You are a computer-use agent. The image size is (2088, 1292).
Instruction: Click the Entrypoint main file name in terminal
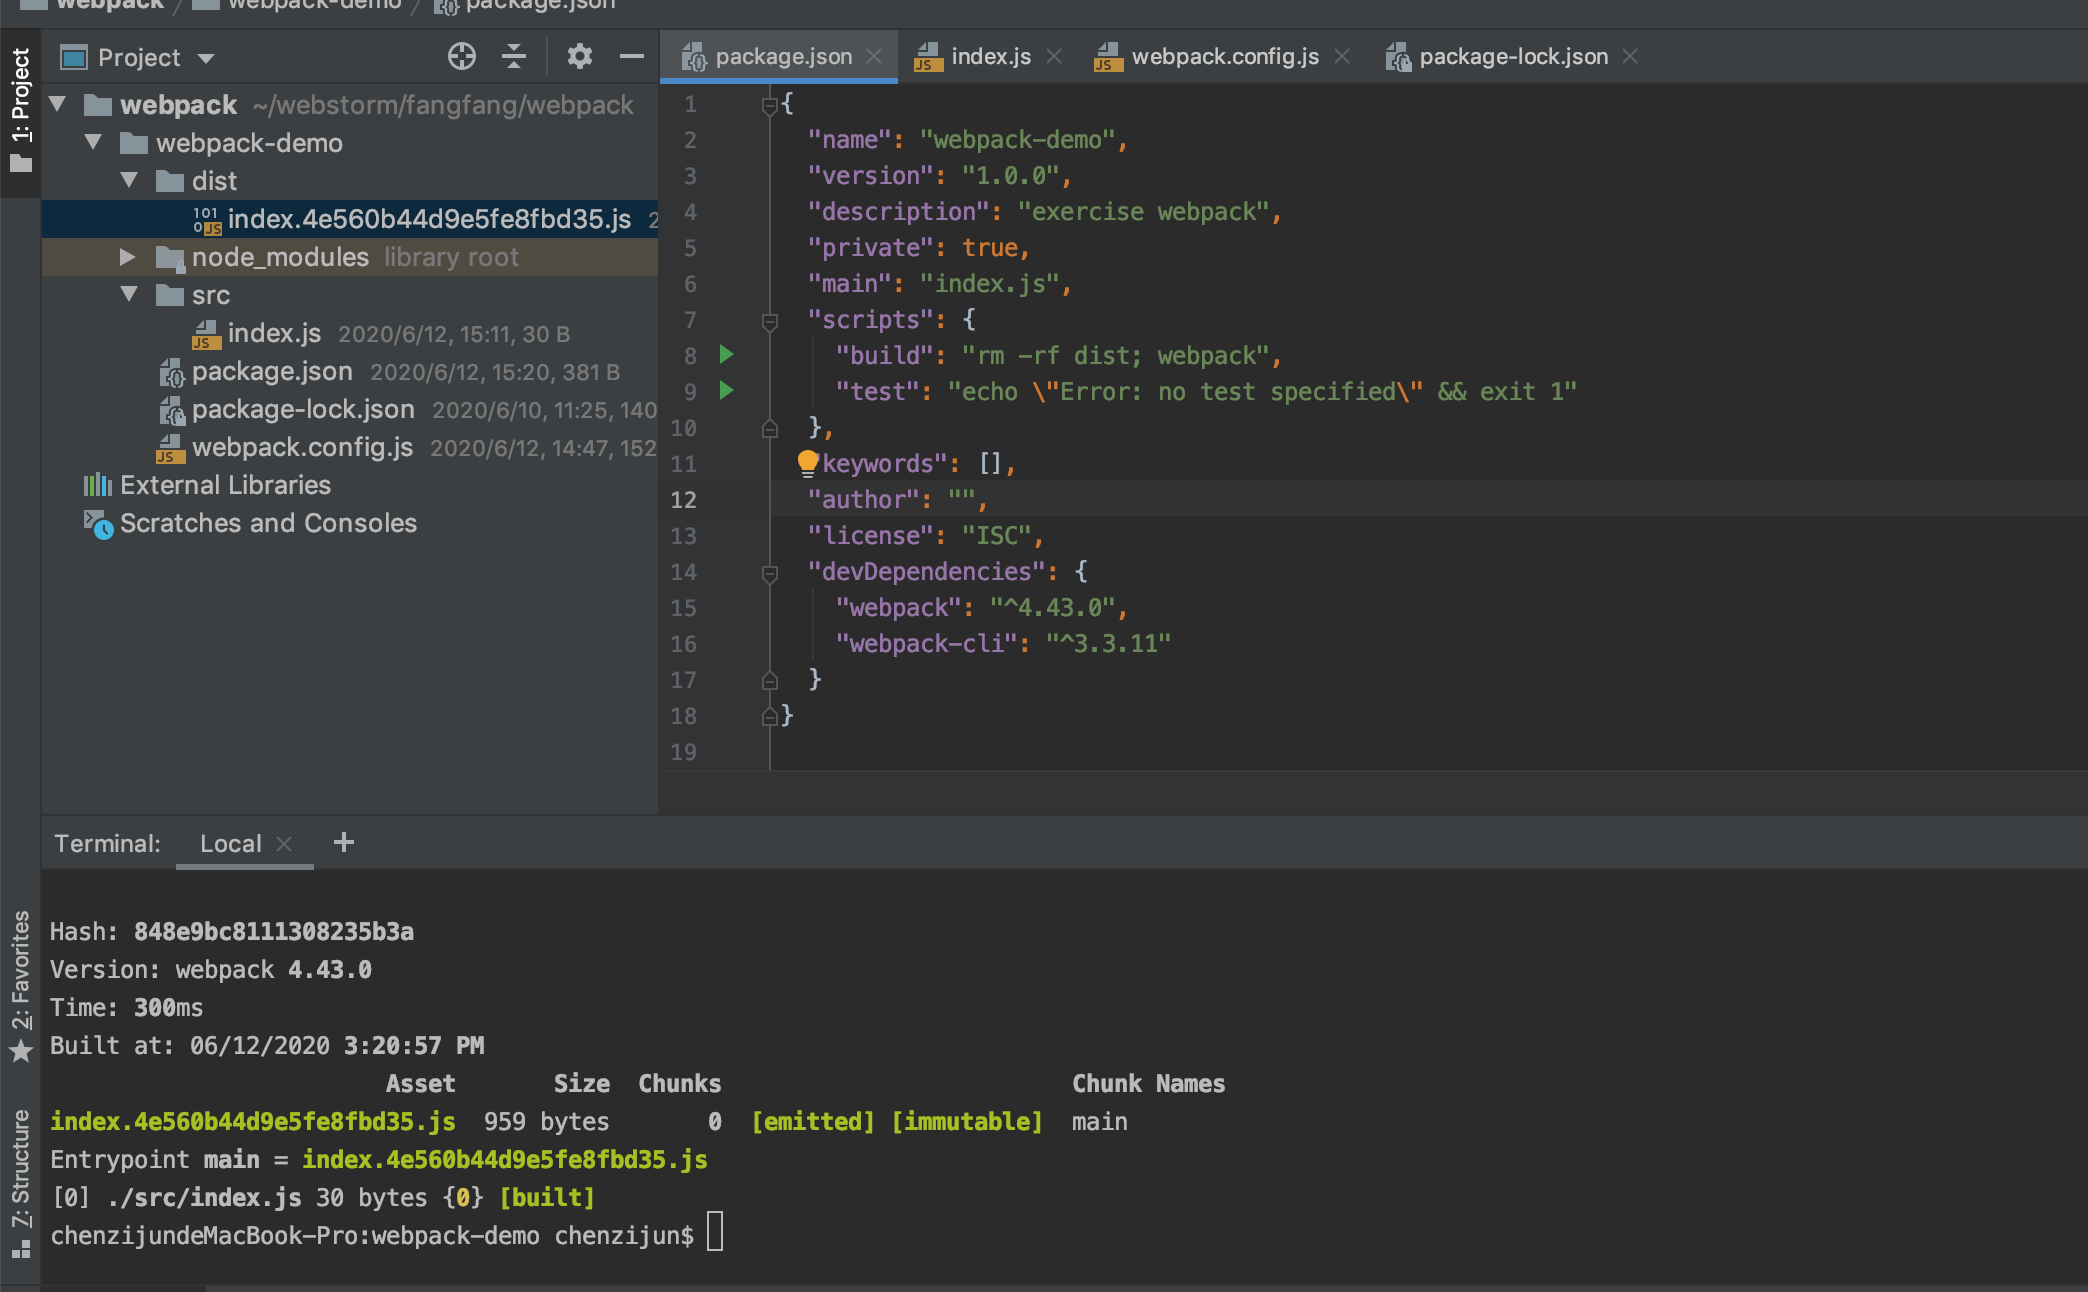(505, 1159)
